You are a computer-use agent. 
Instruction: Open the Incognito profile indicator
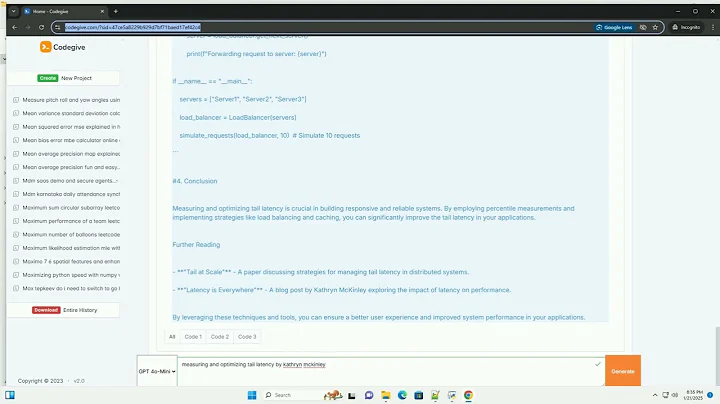click(x=686, y=28)
